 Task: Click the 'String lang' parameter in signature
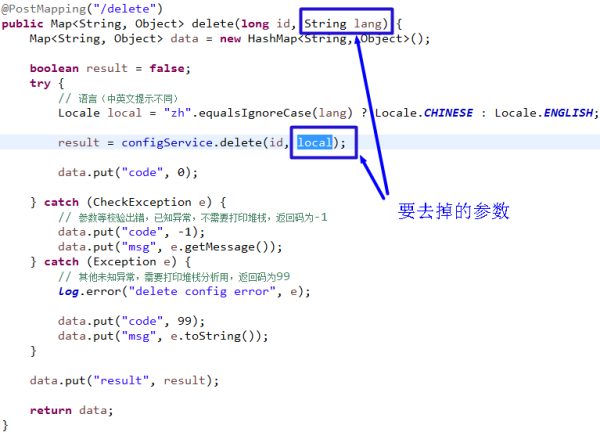click(x=343, y=24)
